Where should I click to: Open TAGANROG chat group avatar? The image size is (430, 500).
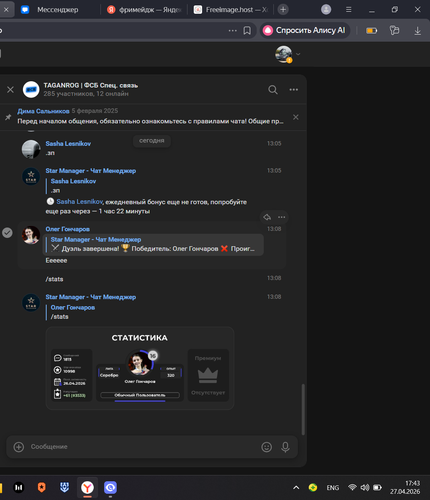pyautogui.click(x=31, y=89)
